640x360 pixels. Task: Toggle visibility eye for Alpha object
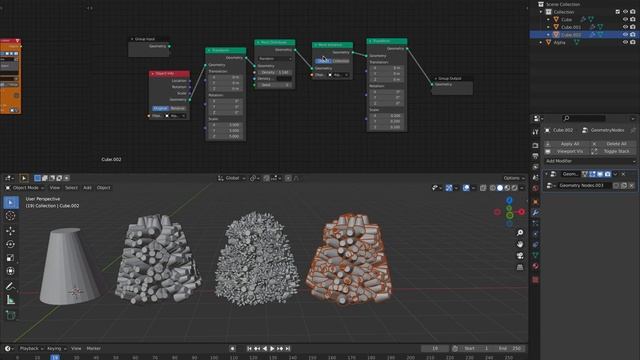click(625, 42)
